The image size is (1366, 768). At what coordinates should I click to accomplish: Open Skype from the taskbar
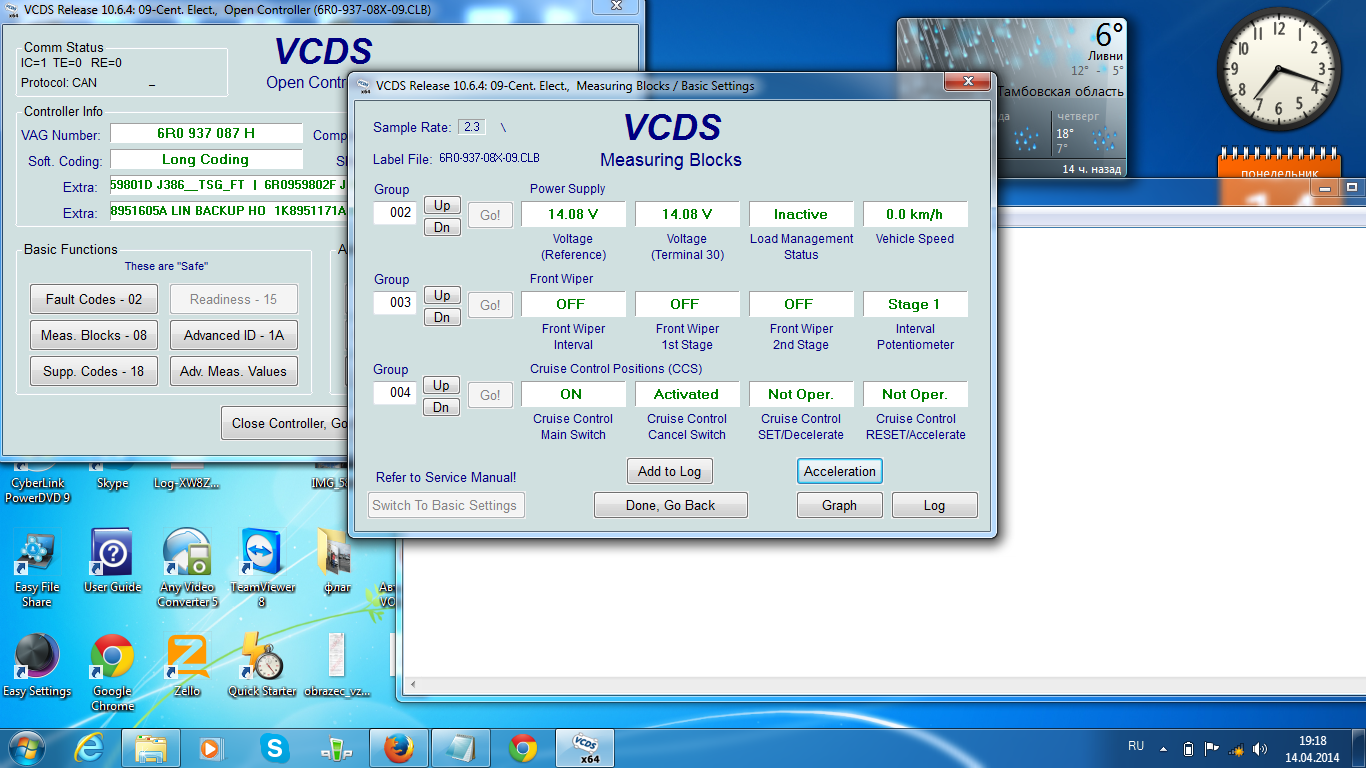[274, 748]
